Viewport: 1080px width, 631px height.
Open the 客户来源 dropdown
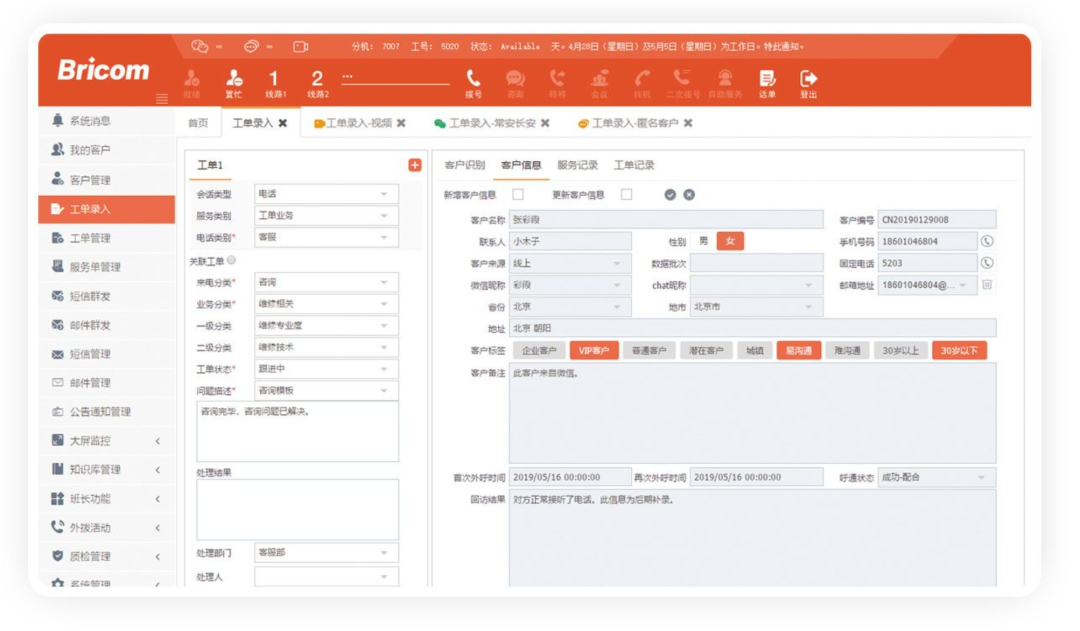pyautogui.click(x=570, y=263)
